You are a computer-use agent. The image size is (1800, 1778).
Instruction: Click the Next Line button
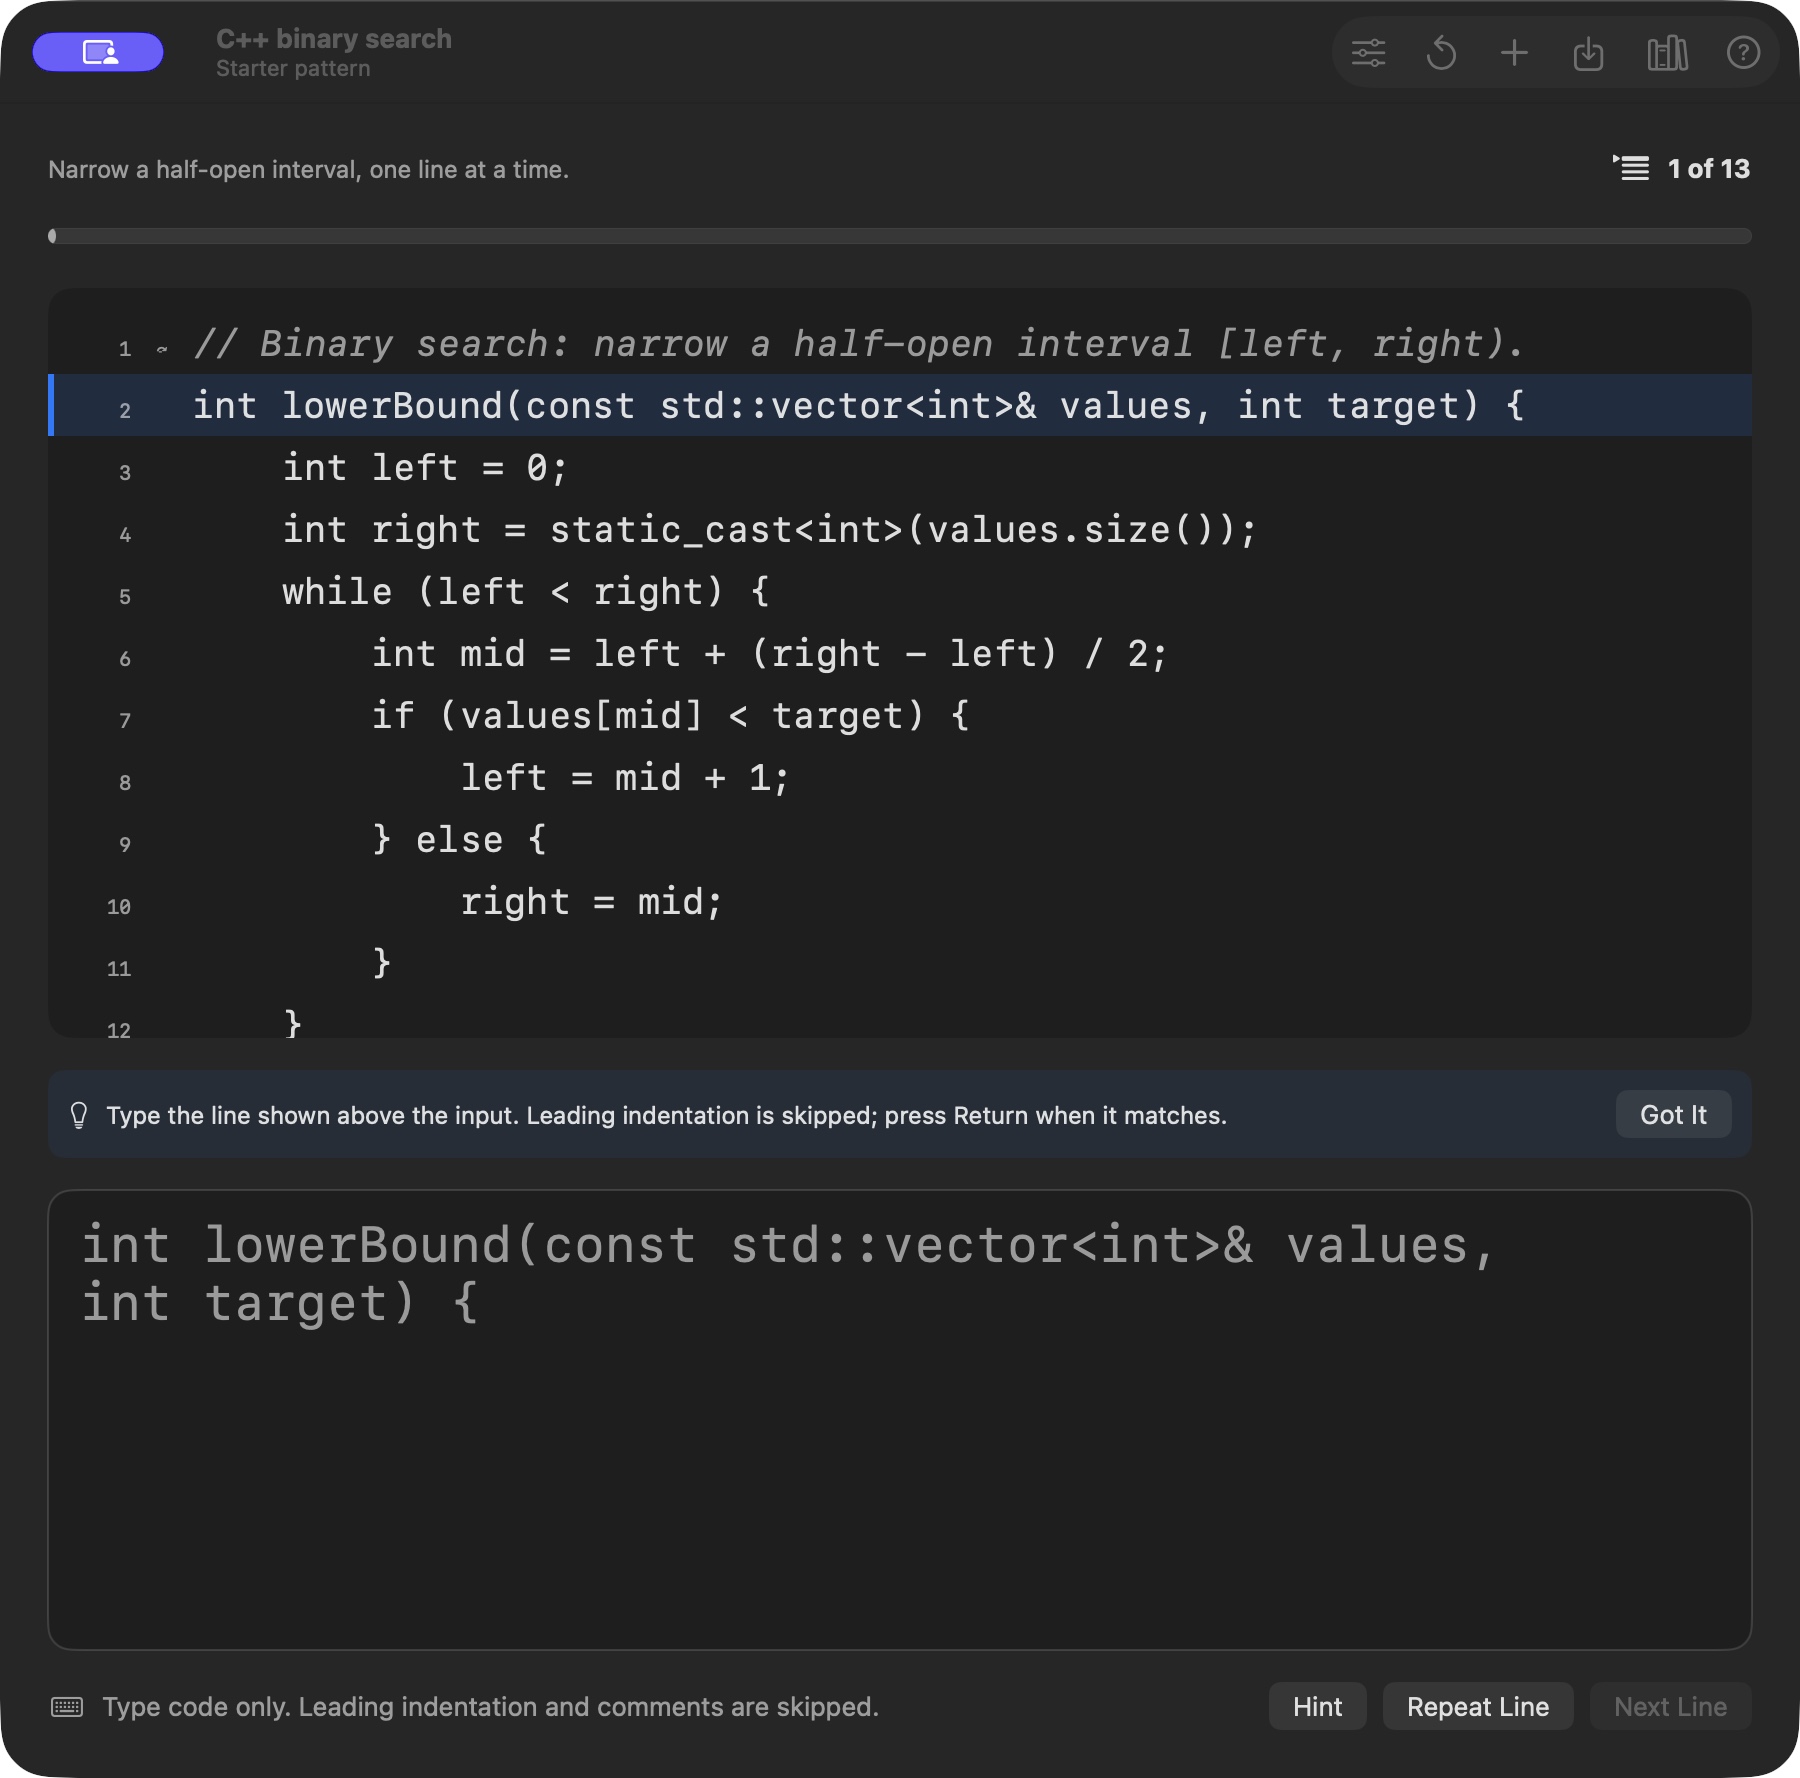(x=1670, y=1706)
